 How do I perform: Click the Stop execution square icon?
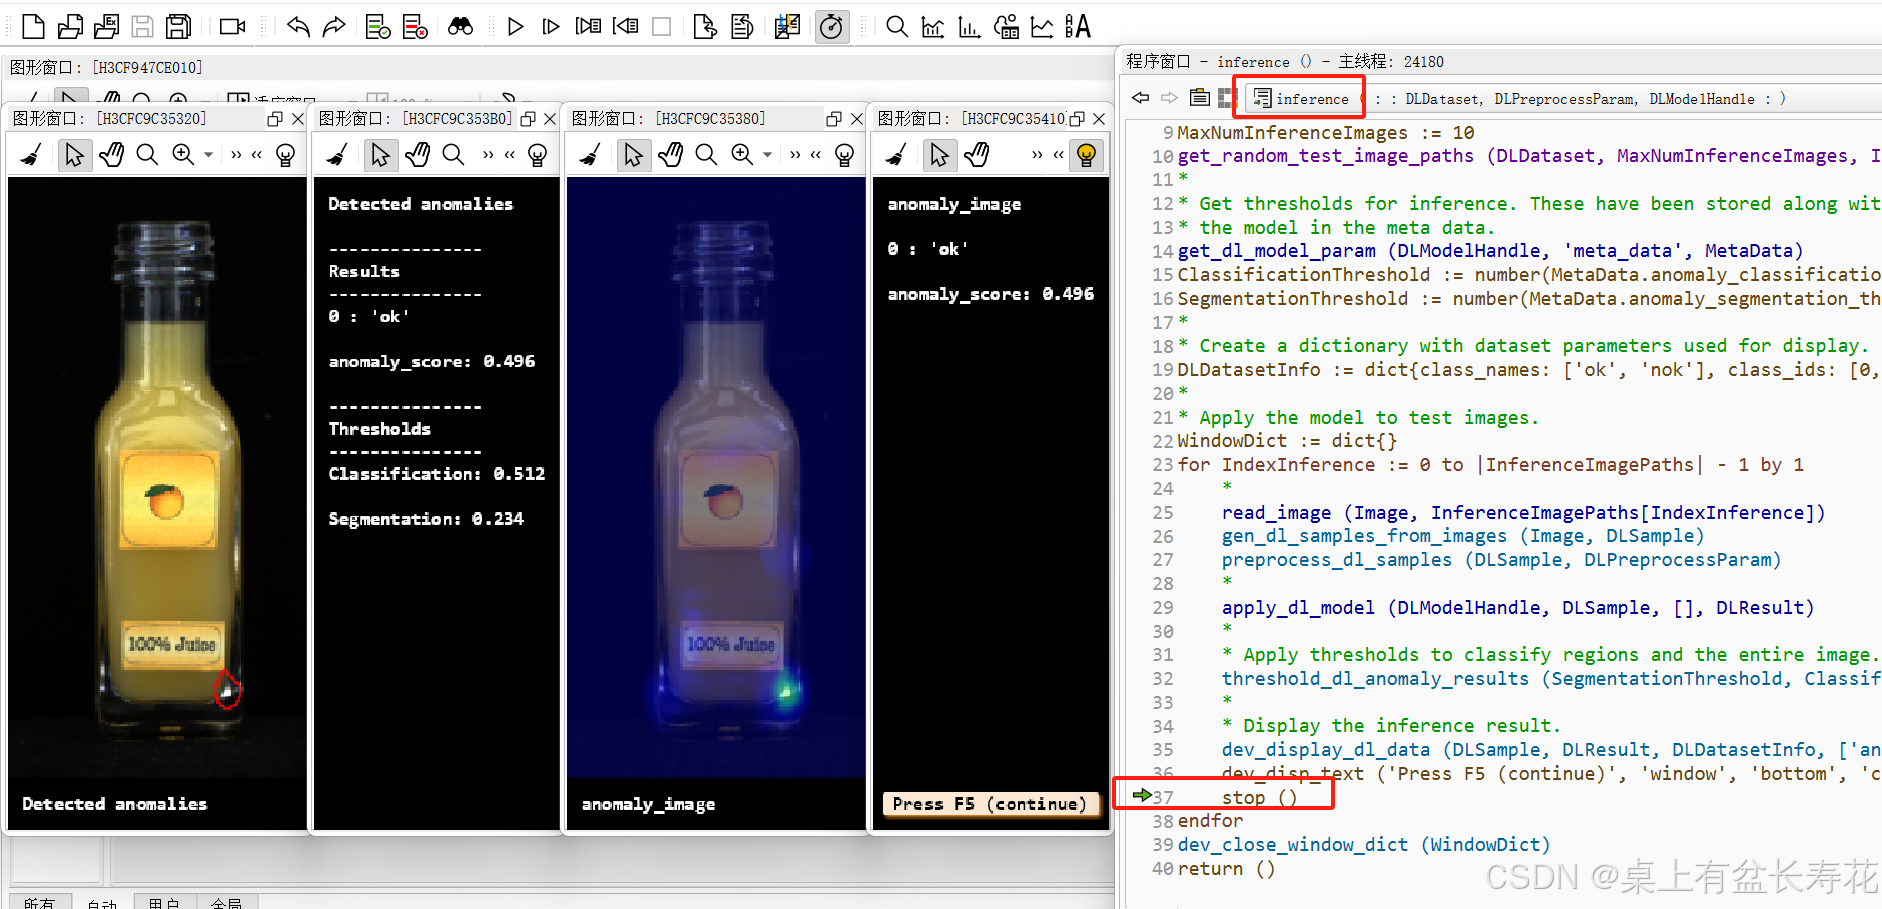tap(661, 27)
